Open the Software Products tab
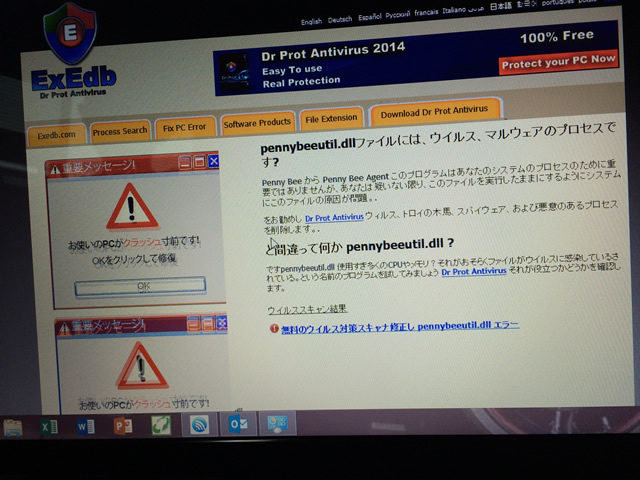This screenshot has width=640, height=480. 257,122
